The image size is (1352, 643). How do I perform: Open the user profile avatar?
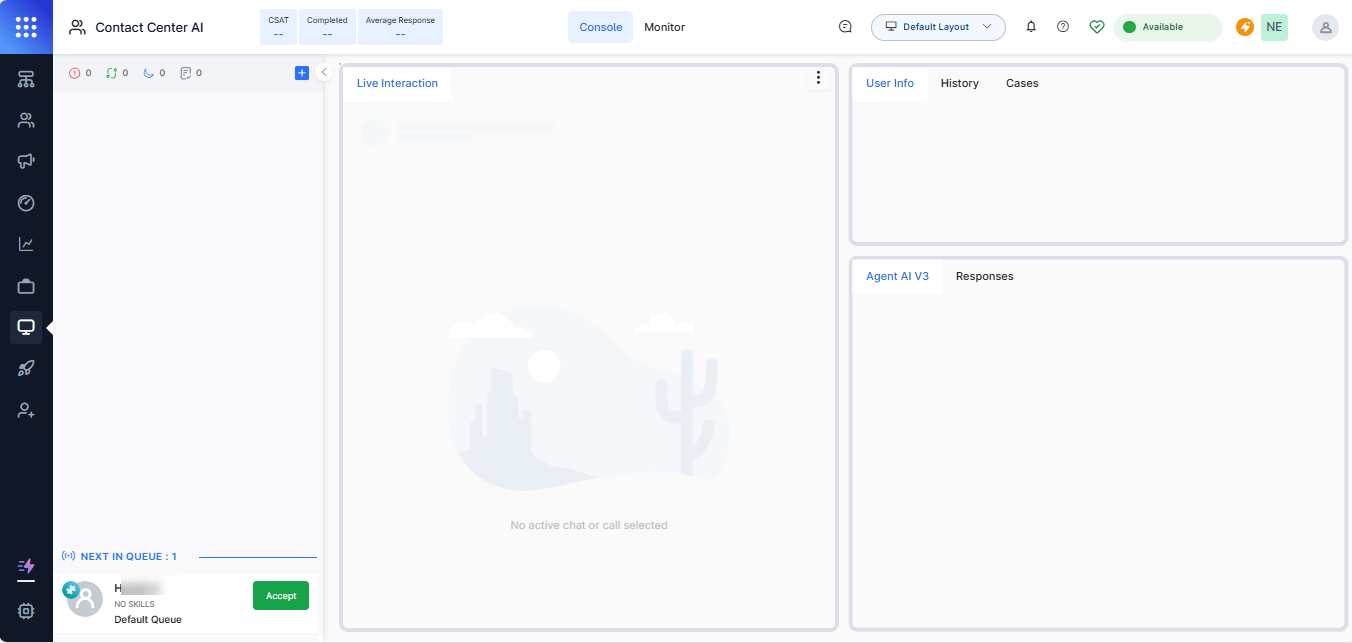[x=1325, y=27]
